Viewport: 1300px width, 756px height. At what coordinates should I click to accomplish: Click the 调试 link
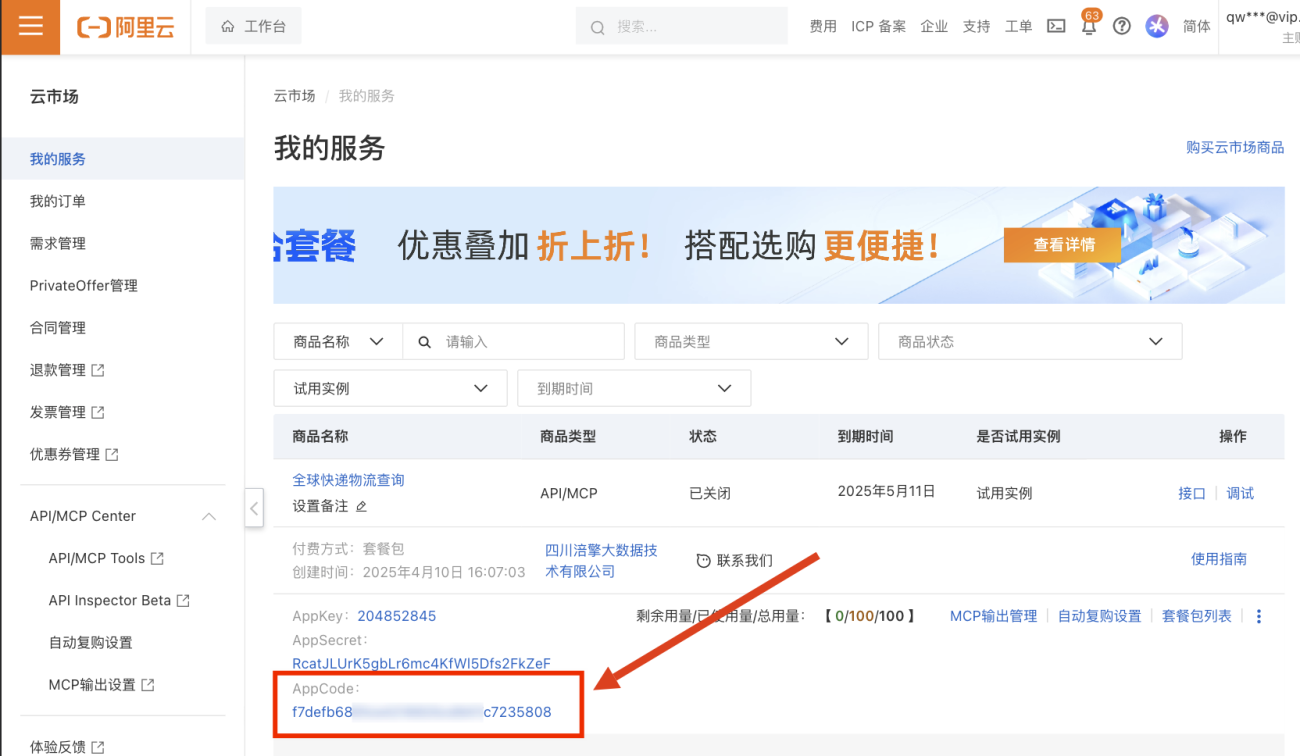pos(1240,493)
